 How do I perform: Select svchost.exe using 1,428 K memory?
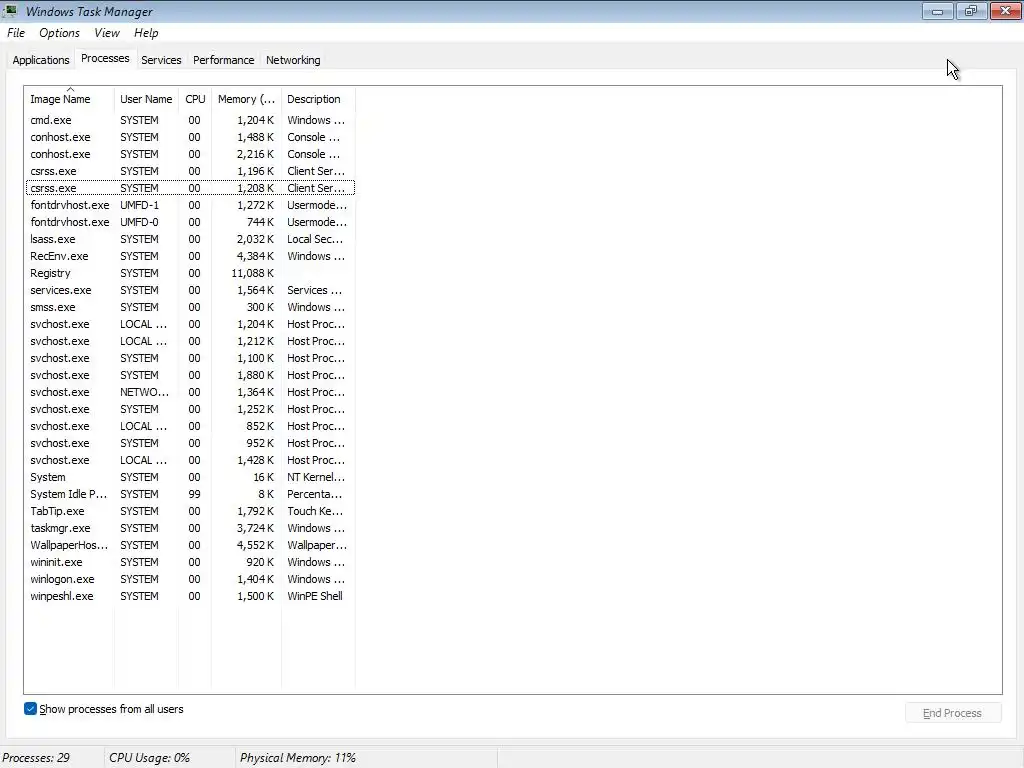pyautogui.click(x=190, y=460)
